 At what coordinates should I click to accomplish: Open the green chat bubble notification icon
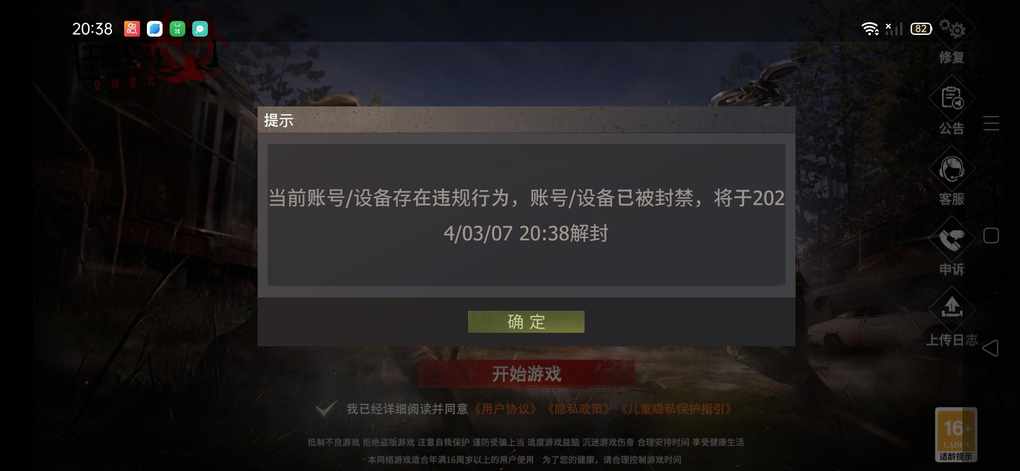tap(200, 29)
